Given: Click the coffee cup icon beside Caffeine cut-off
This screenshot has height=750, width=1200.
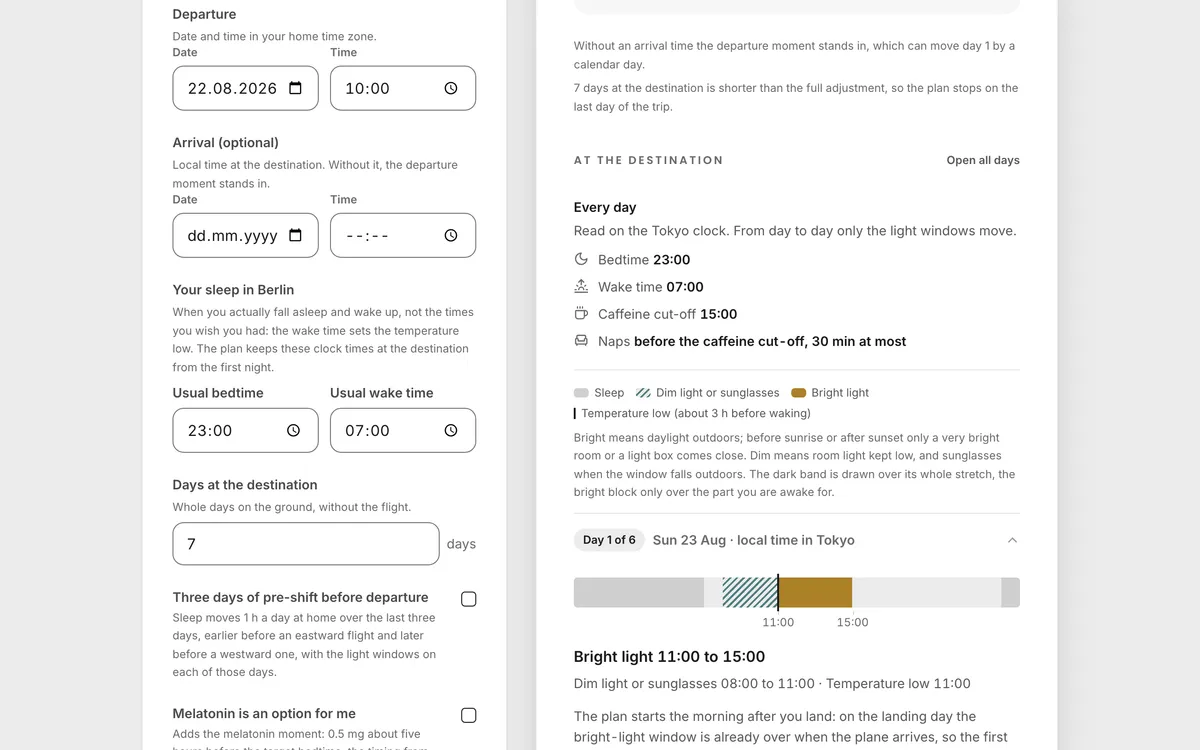Looking at the screenshot, I should (581, 314).
